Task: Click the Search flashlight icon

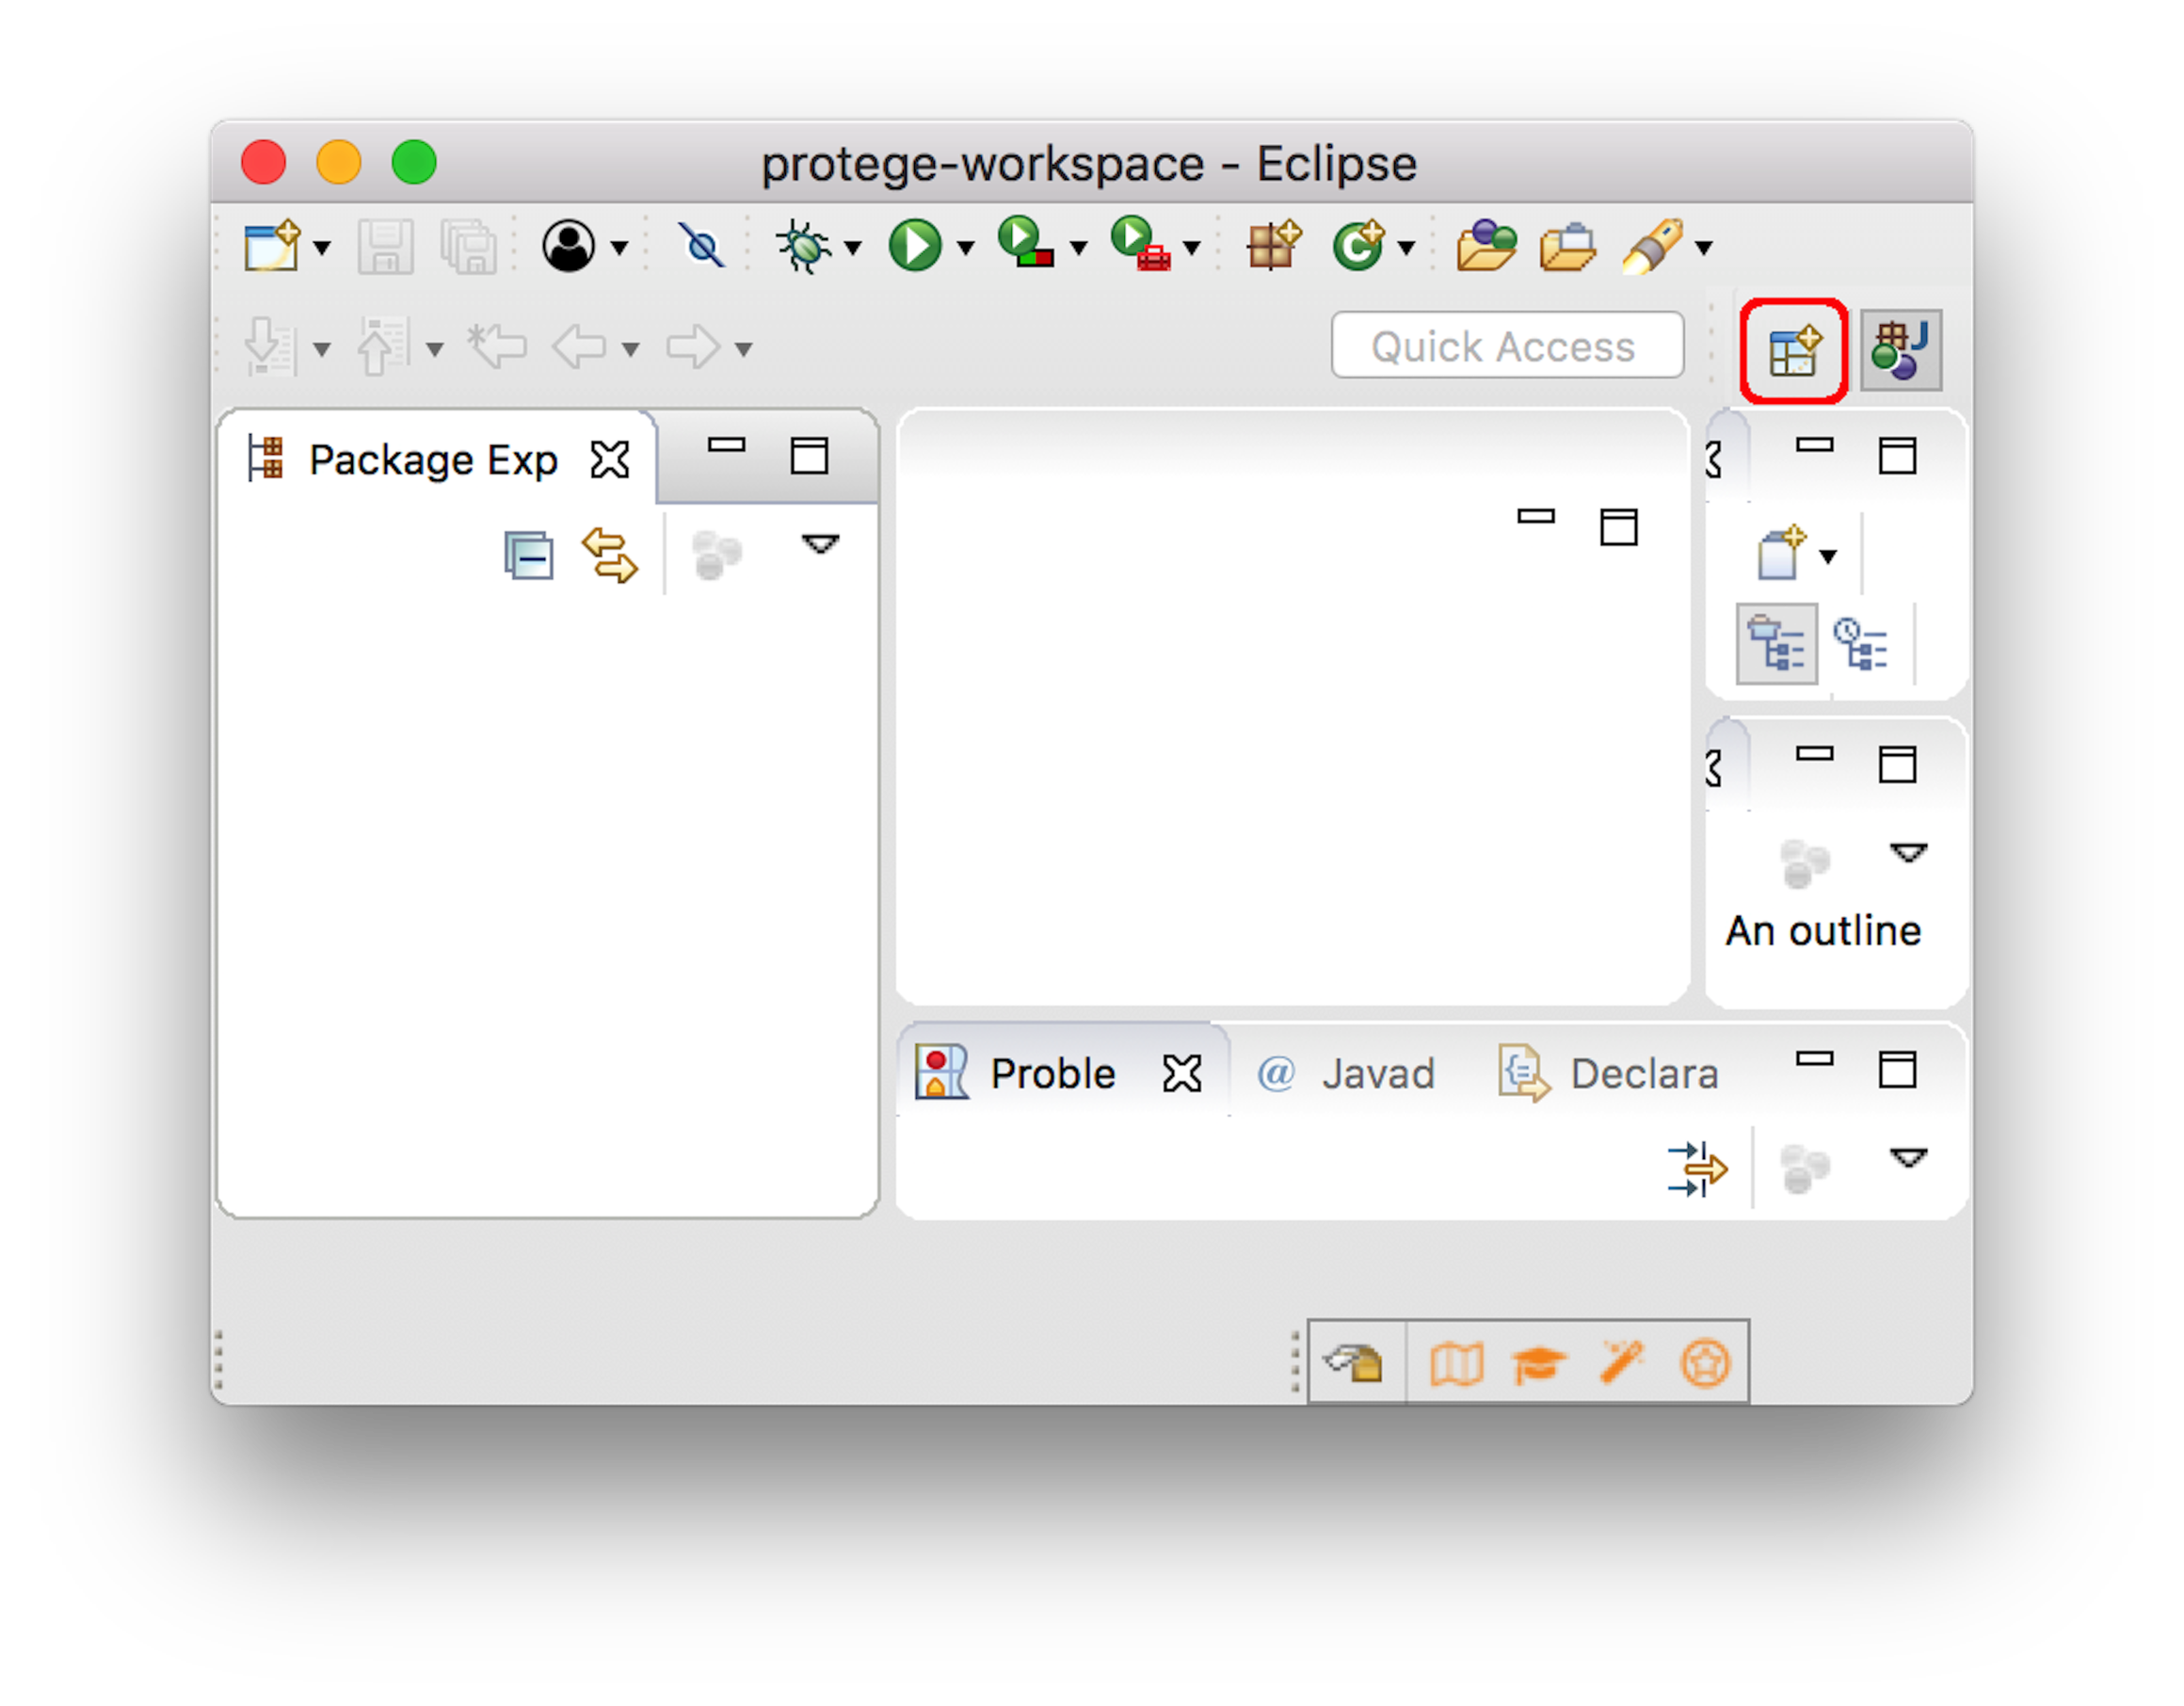Action: [x=1653, y=246]
